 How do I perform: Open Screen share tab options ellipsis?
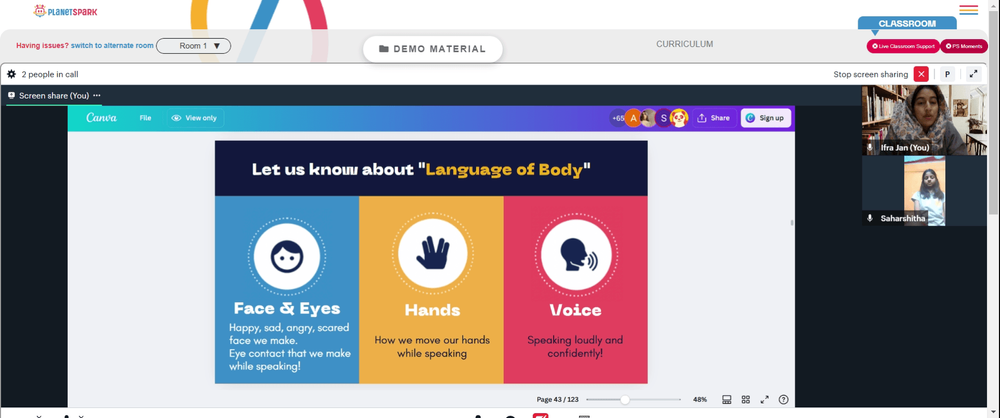tap(97, 96)
